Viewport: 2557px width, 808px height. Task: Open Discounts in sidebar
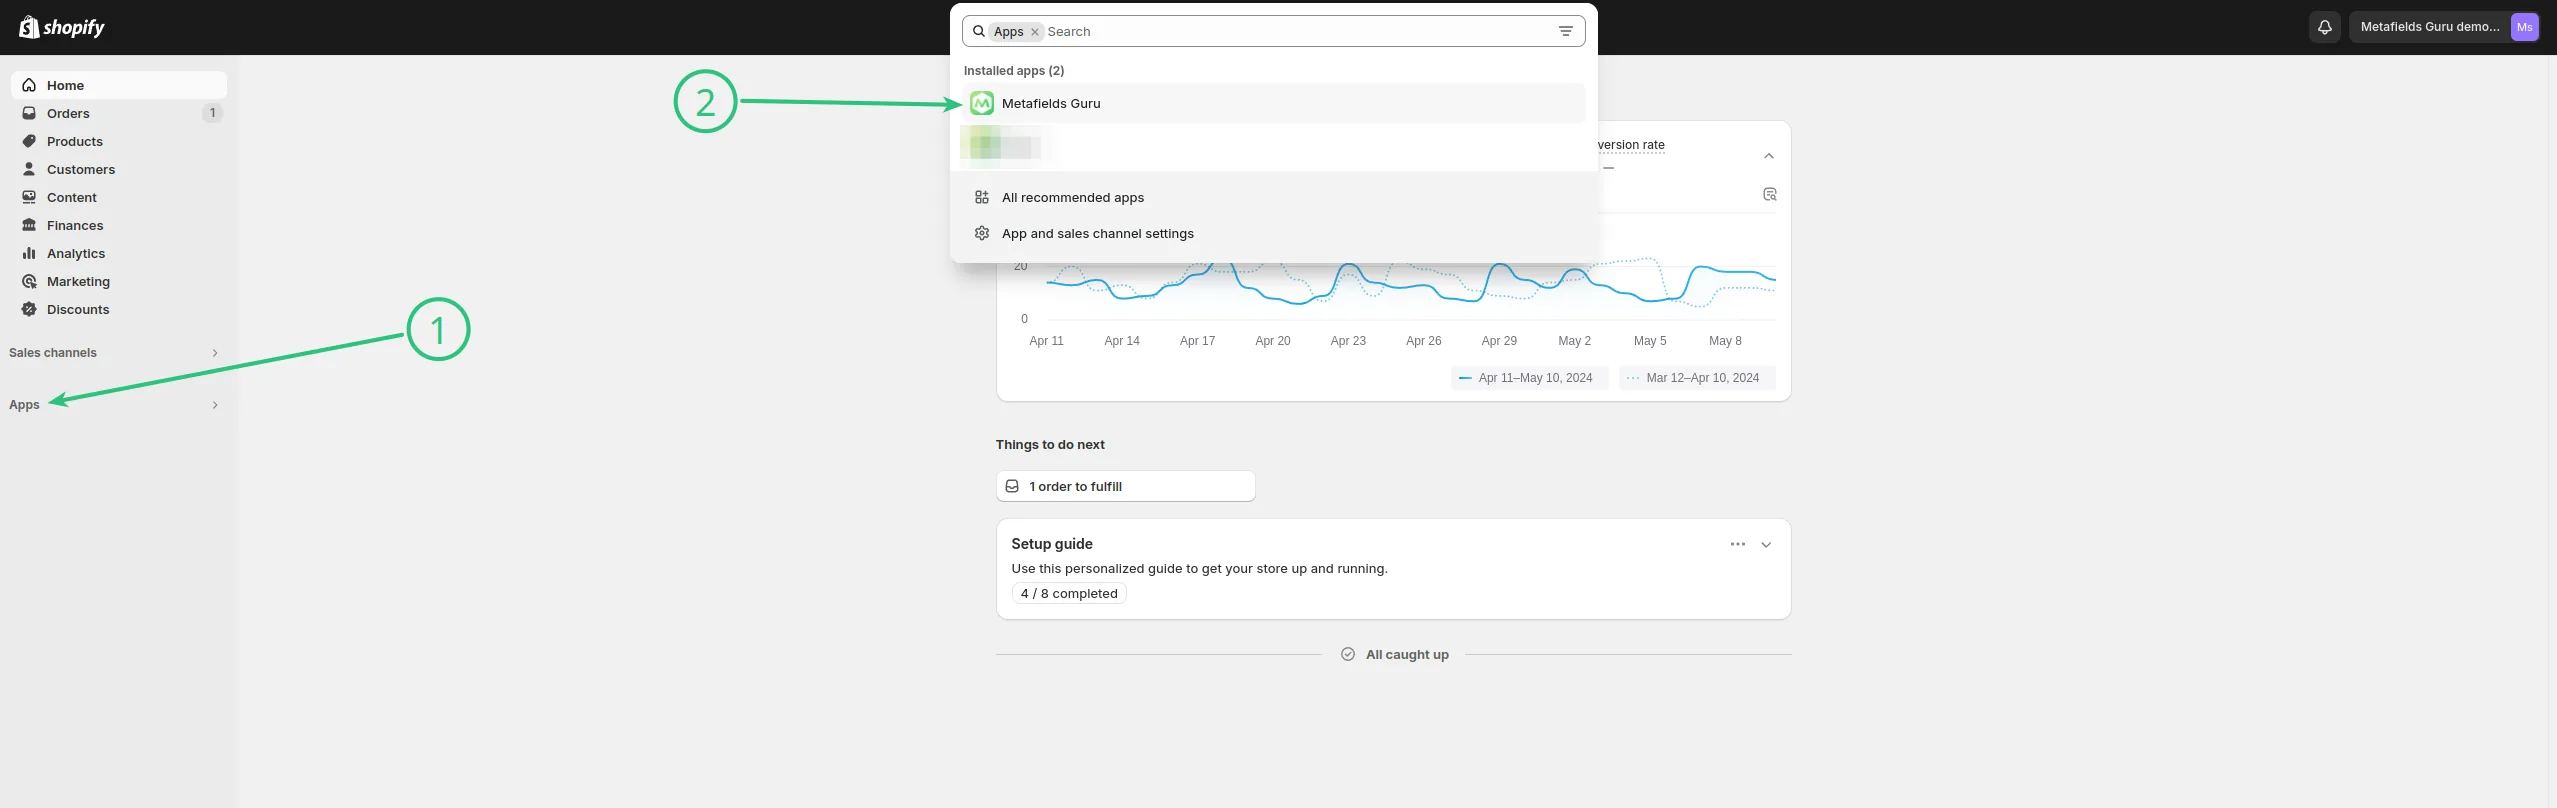[119, 309]
